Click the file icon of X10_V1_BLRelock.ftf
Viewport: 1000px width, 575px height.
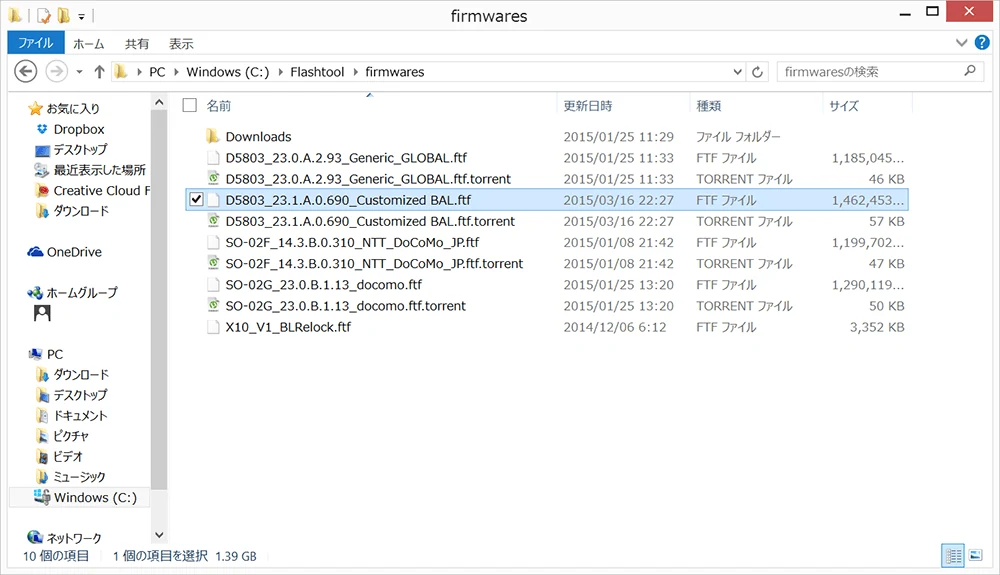(214, 327)
